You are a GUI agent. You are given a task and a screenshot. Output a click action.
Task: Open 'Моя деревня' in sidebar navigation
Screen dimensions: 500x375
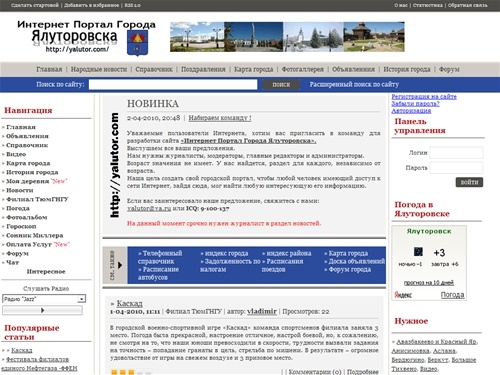coord(28,181)
